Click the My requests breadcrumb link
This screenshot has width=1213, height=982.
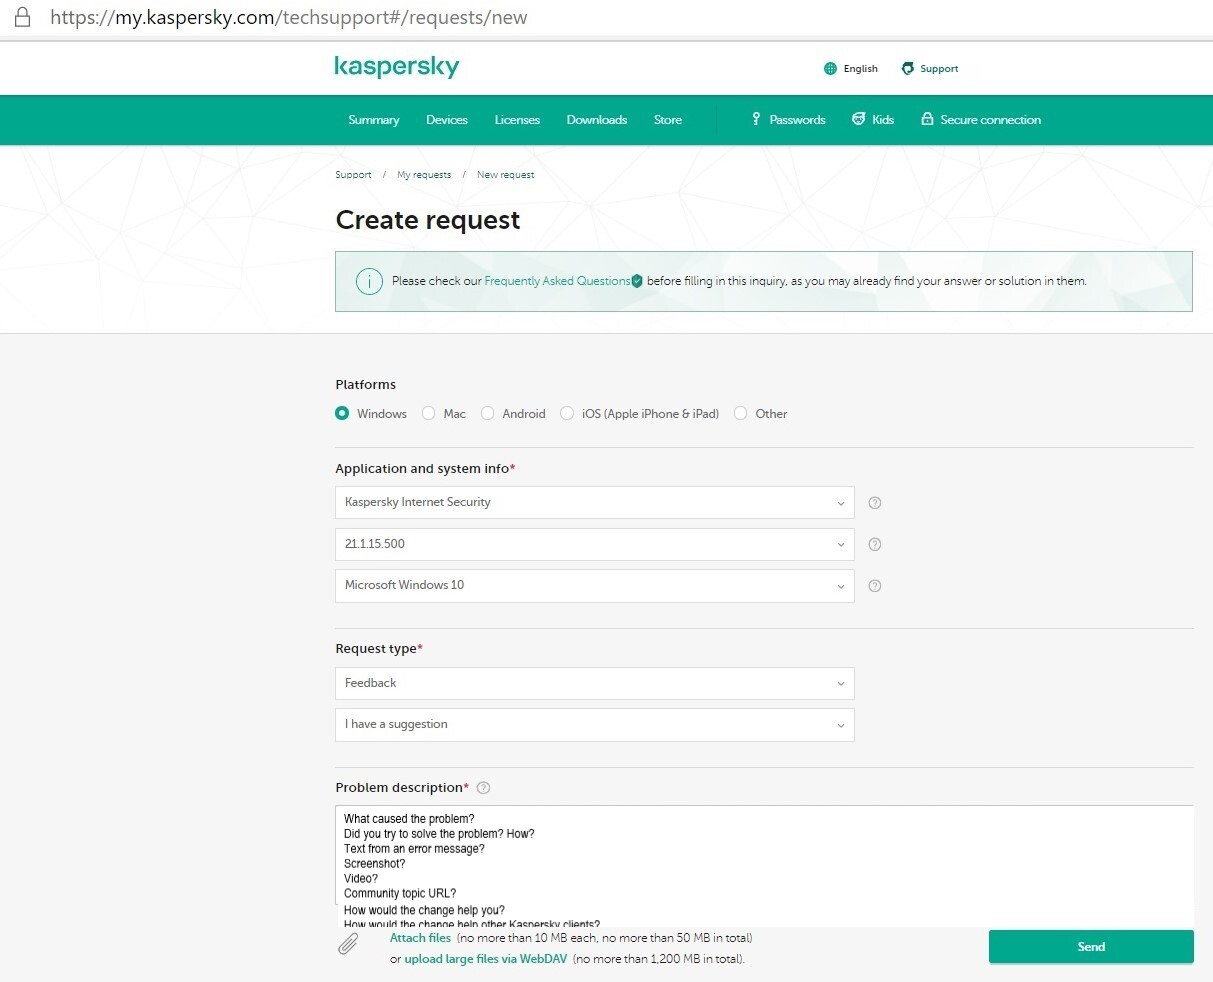(424, 175)
